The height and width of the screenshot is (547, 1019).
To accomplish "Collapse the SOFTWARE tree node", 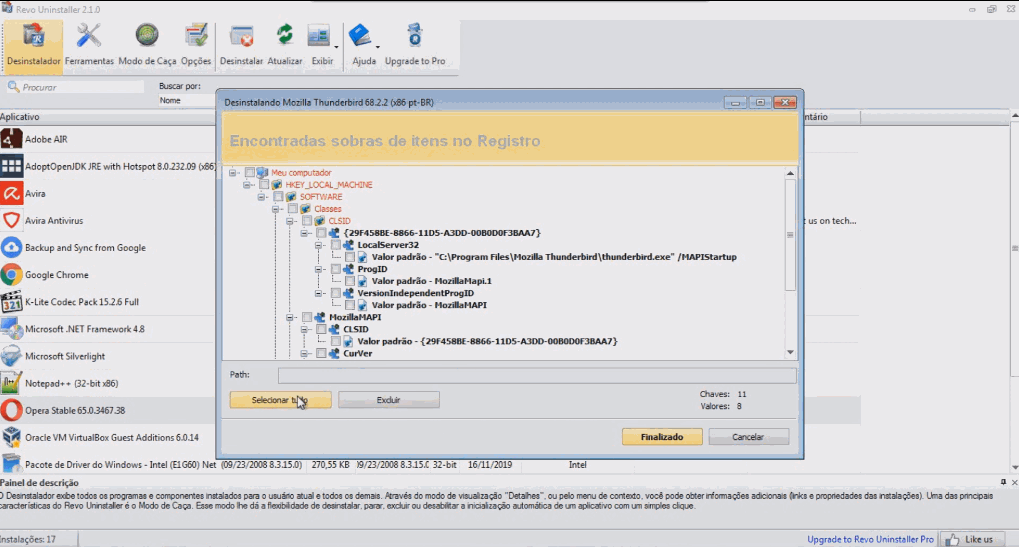I will click(261, 197).
